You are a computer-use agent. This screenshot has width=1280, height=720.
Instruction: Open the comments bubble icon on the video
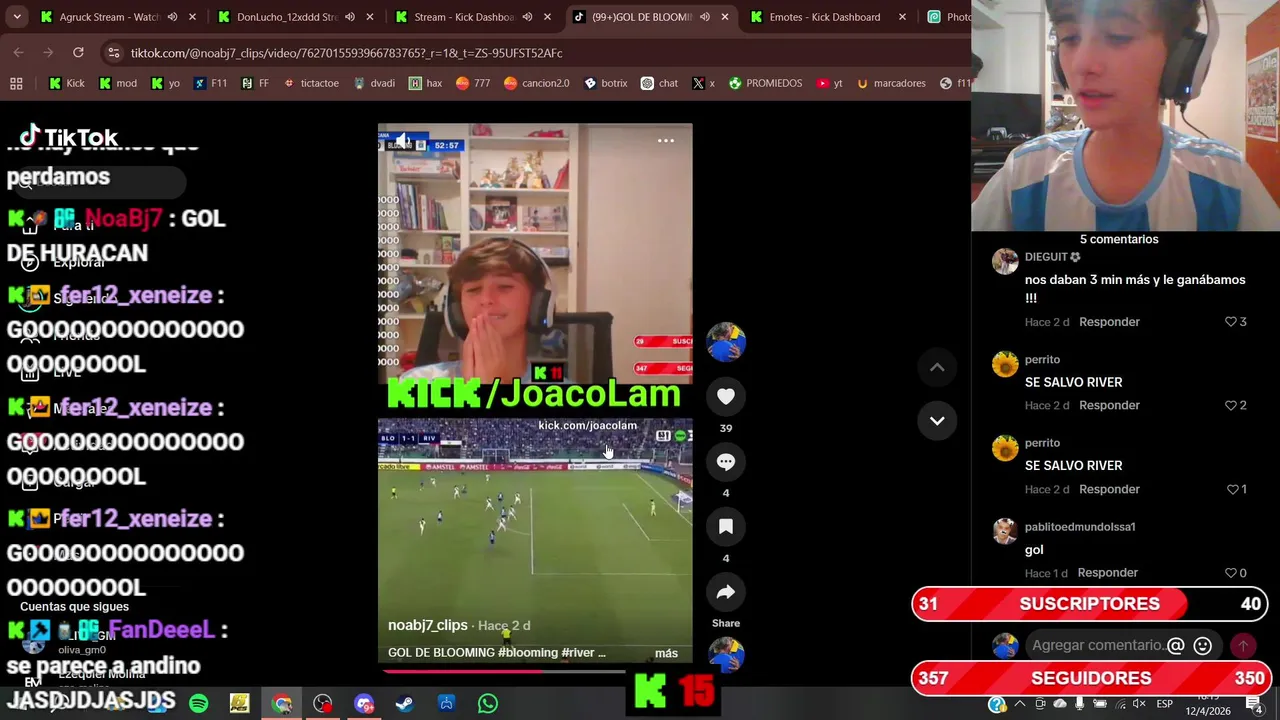[726, 461]
